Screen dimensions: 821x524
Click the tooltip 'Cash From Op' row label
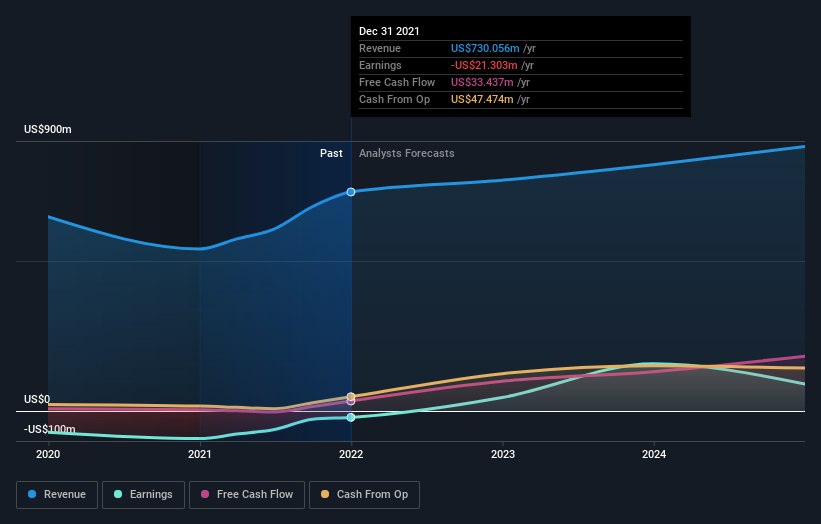tap(394, 99)
